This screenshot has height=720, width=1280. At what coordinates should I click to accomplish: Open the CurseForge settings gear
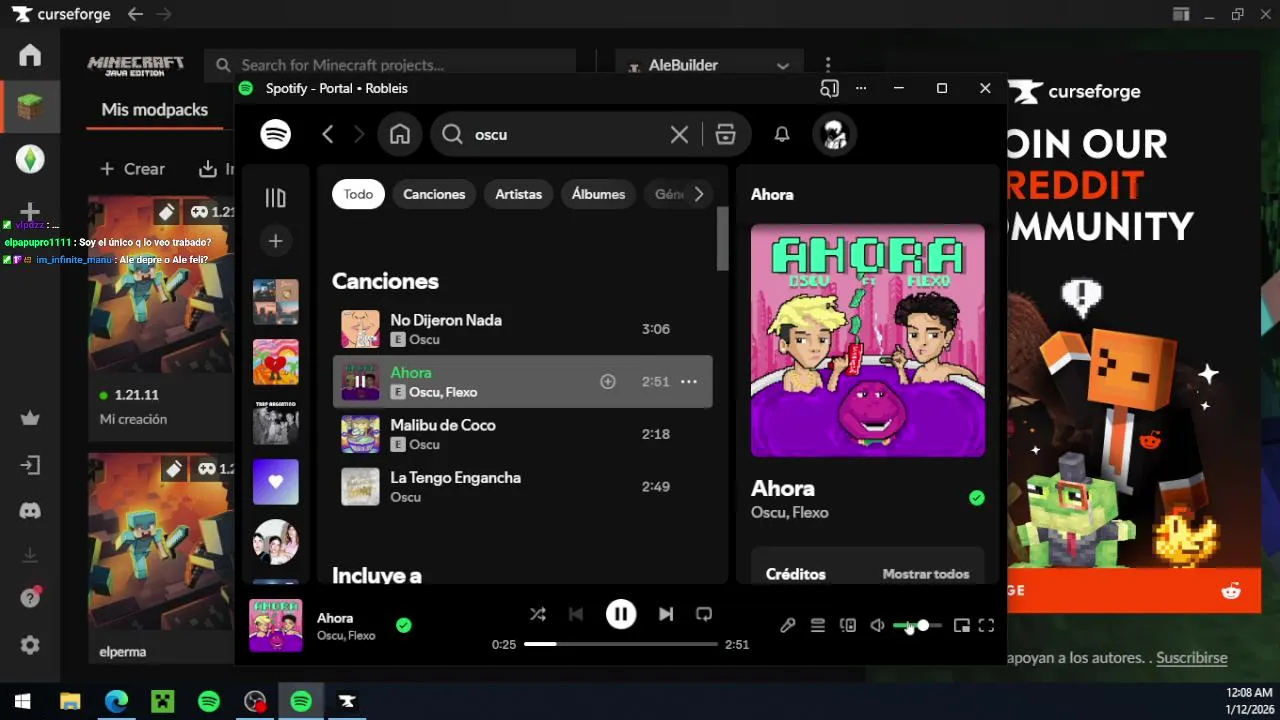point(30,645)
